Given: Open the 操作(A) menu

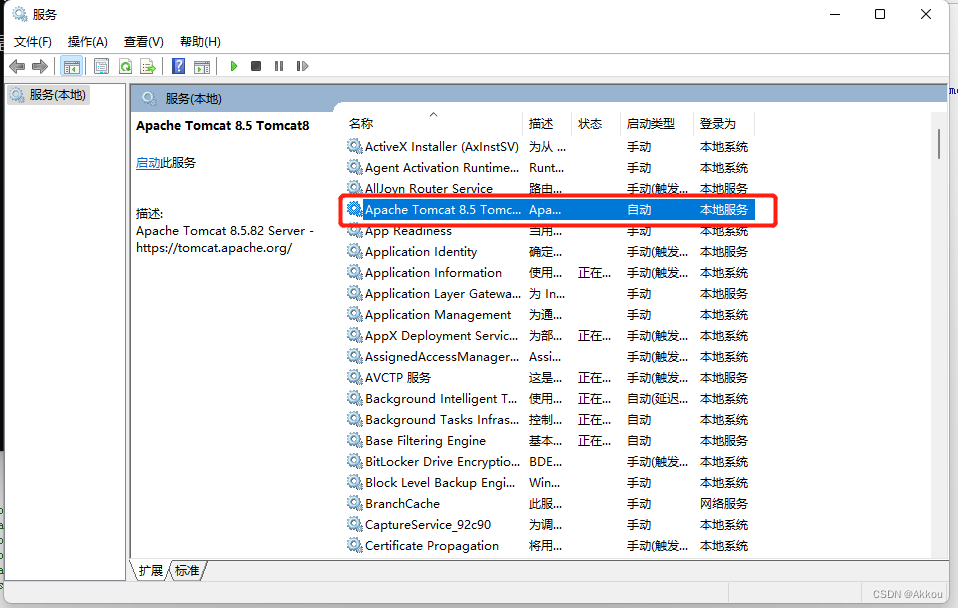Looking at the screenshot, I should (x=87, y=42).
